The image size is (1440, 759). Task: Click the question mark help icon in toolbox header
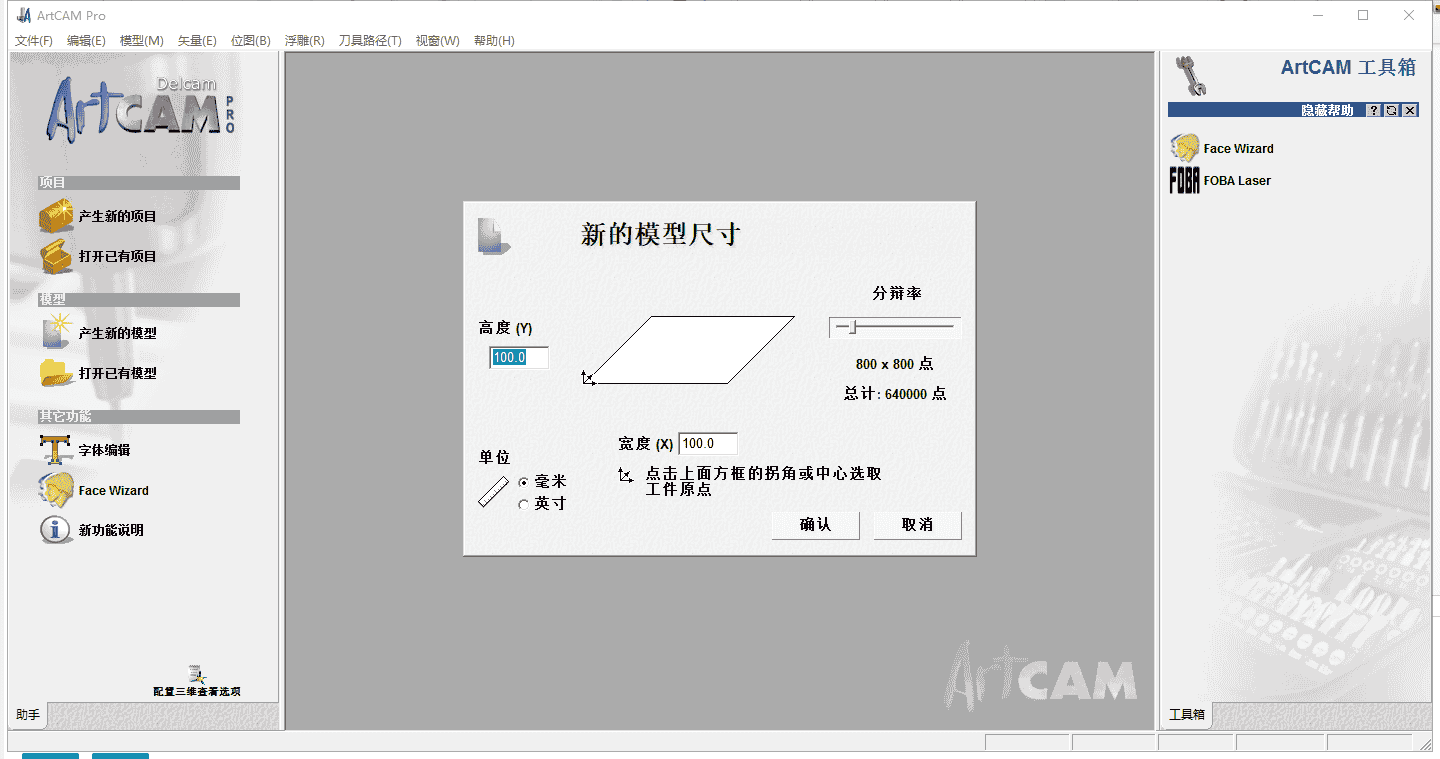point(1374,110)
